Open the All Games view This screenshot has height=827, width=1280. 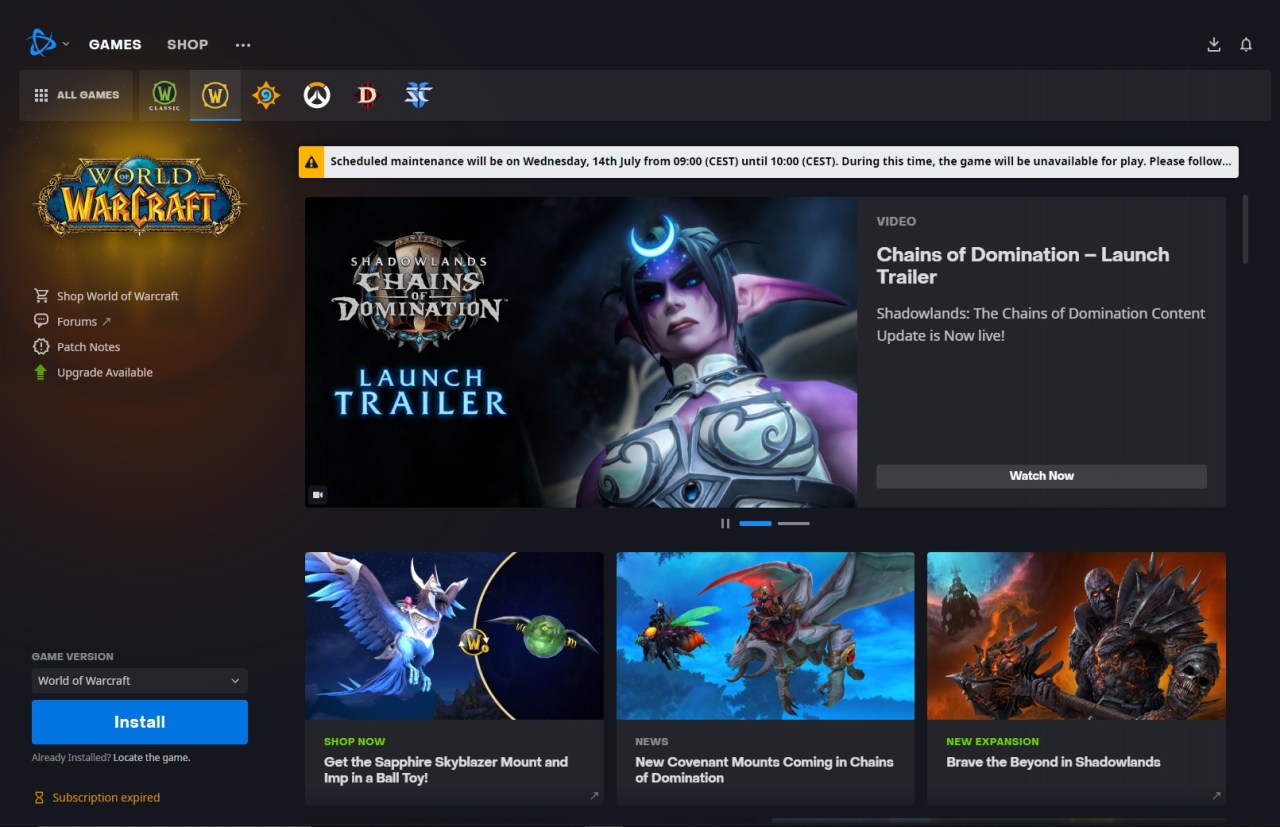[77, 95]
